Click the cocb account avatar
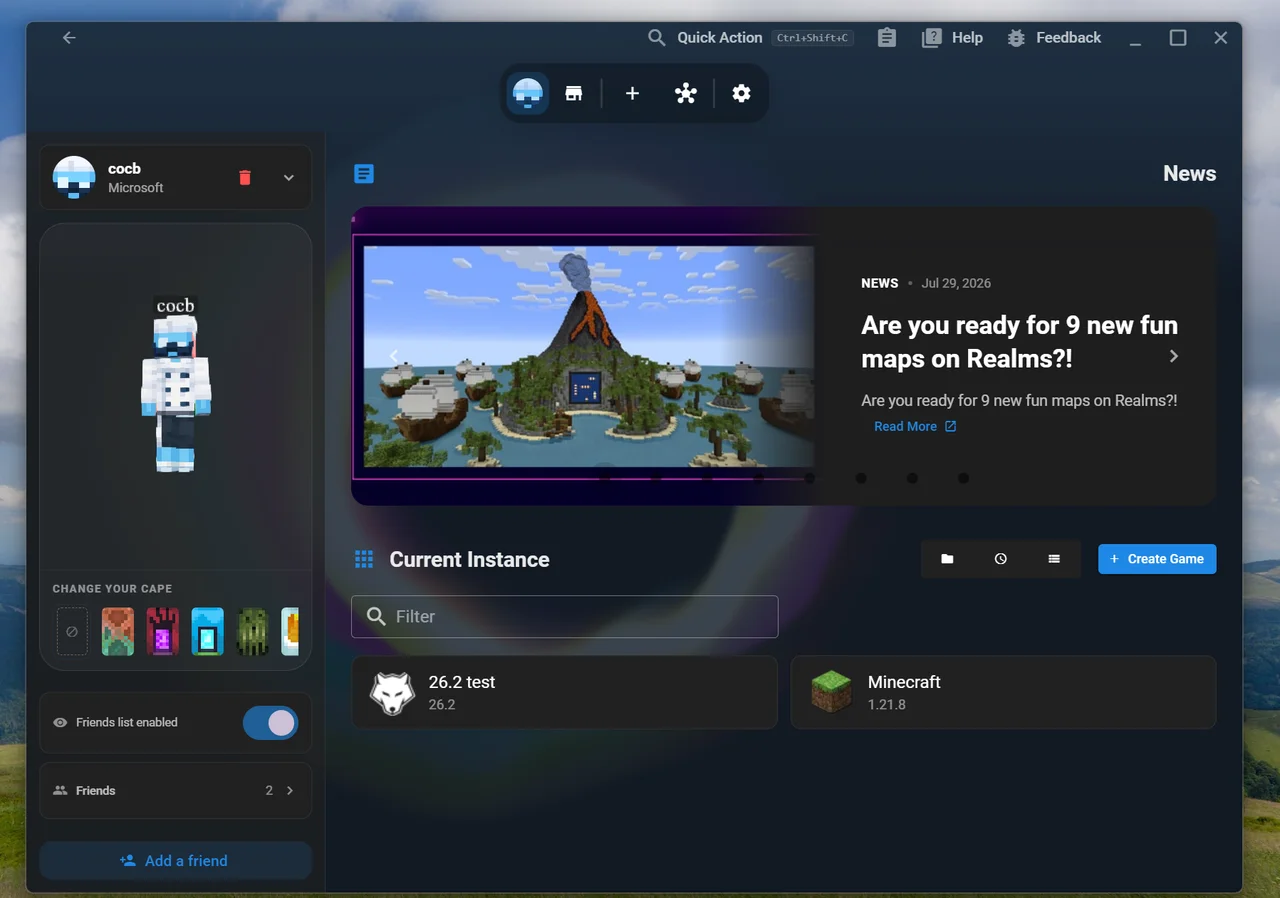 [x=74, y=177]
